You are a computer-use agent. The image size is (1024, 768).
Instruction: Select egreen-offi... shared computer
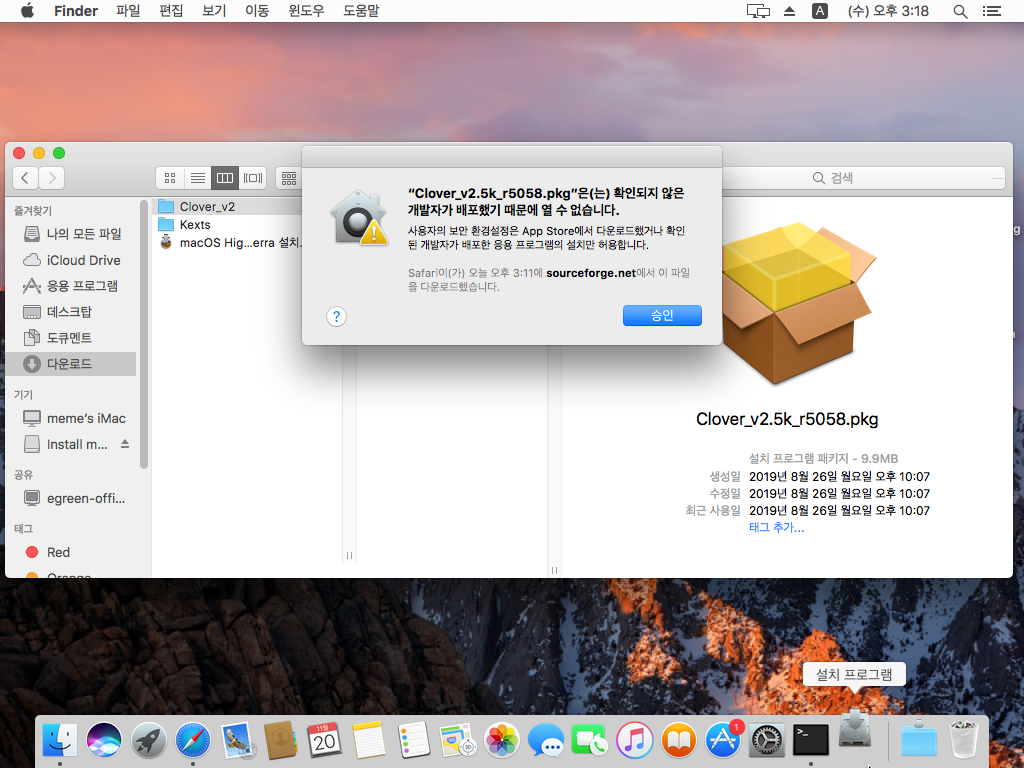click(72, 498)
